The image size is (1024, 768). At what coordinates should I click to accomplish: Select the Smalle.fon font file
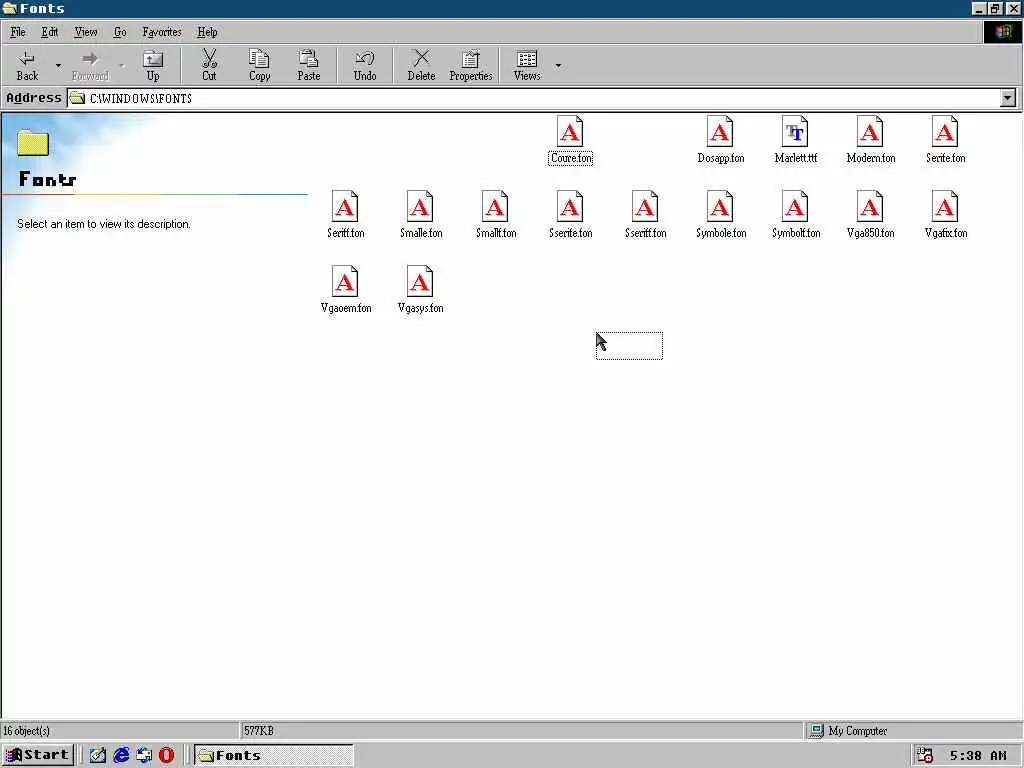[421, 215]
